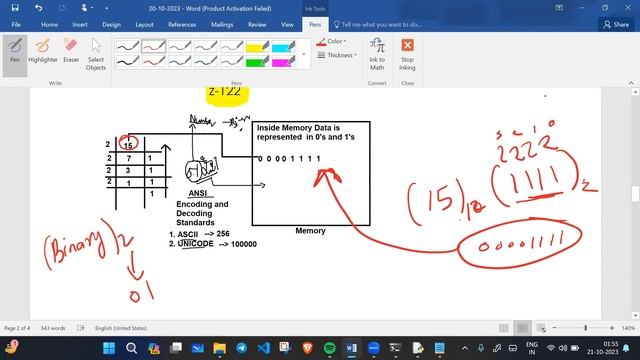Click the 140% zoom level

628,328
